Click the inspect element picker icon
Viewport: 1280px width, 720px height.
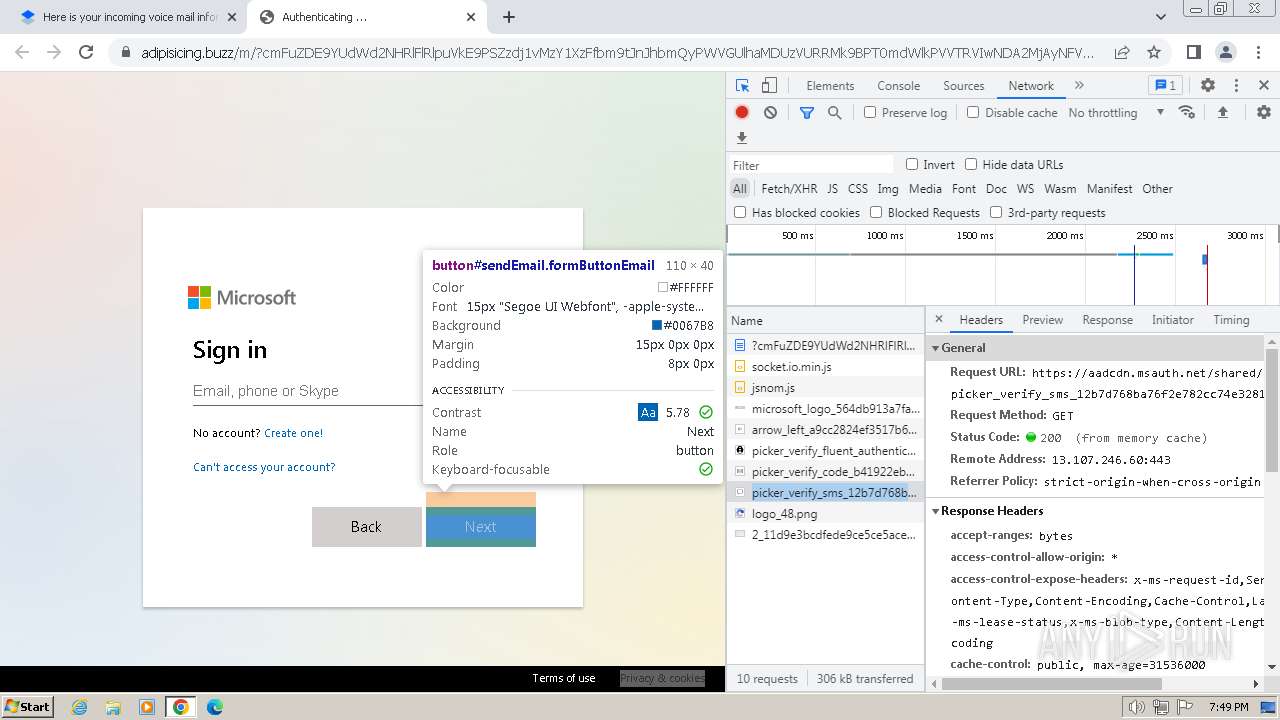(x=742, y=86)
